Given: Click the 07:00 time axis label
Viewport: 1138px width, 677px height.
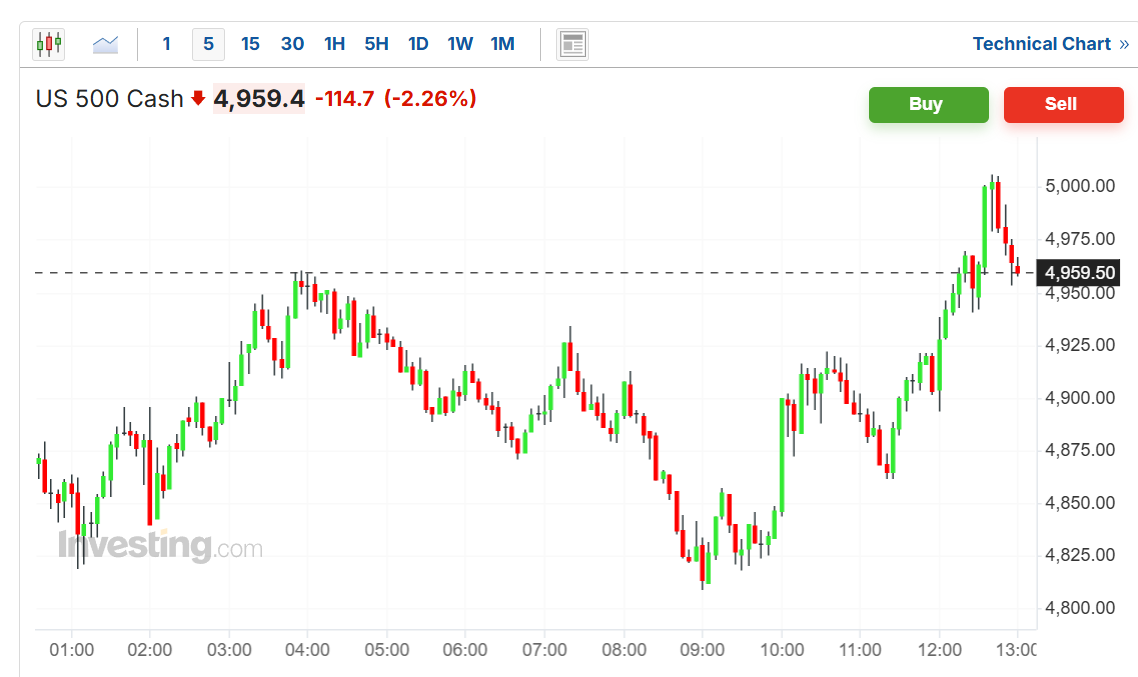Looking at the screenshot, I should [544, 650].
